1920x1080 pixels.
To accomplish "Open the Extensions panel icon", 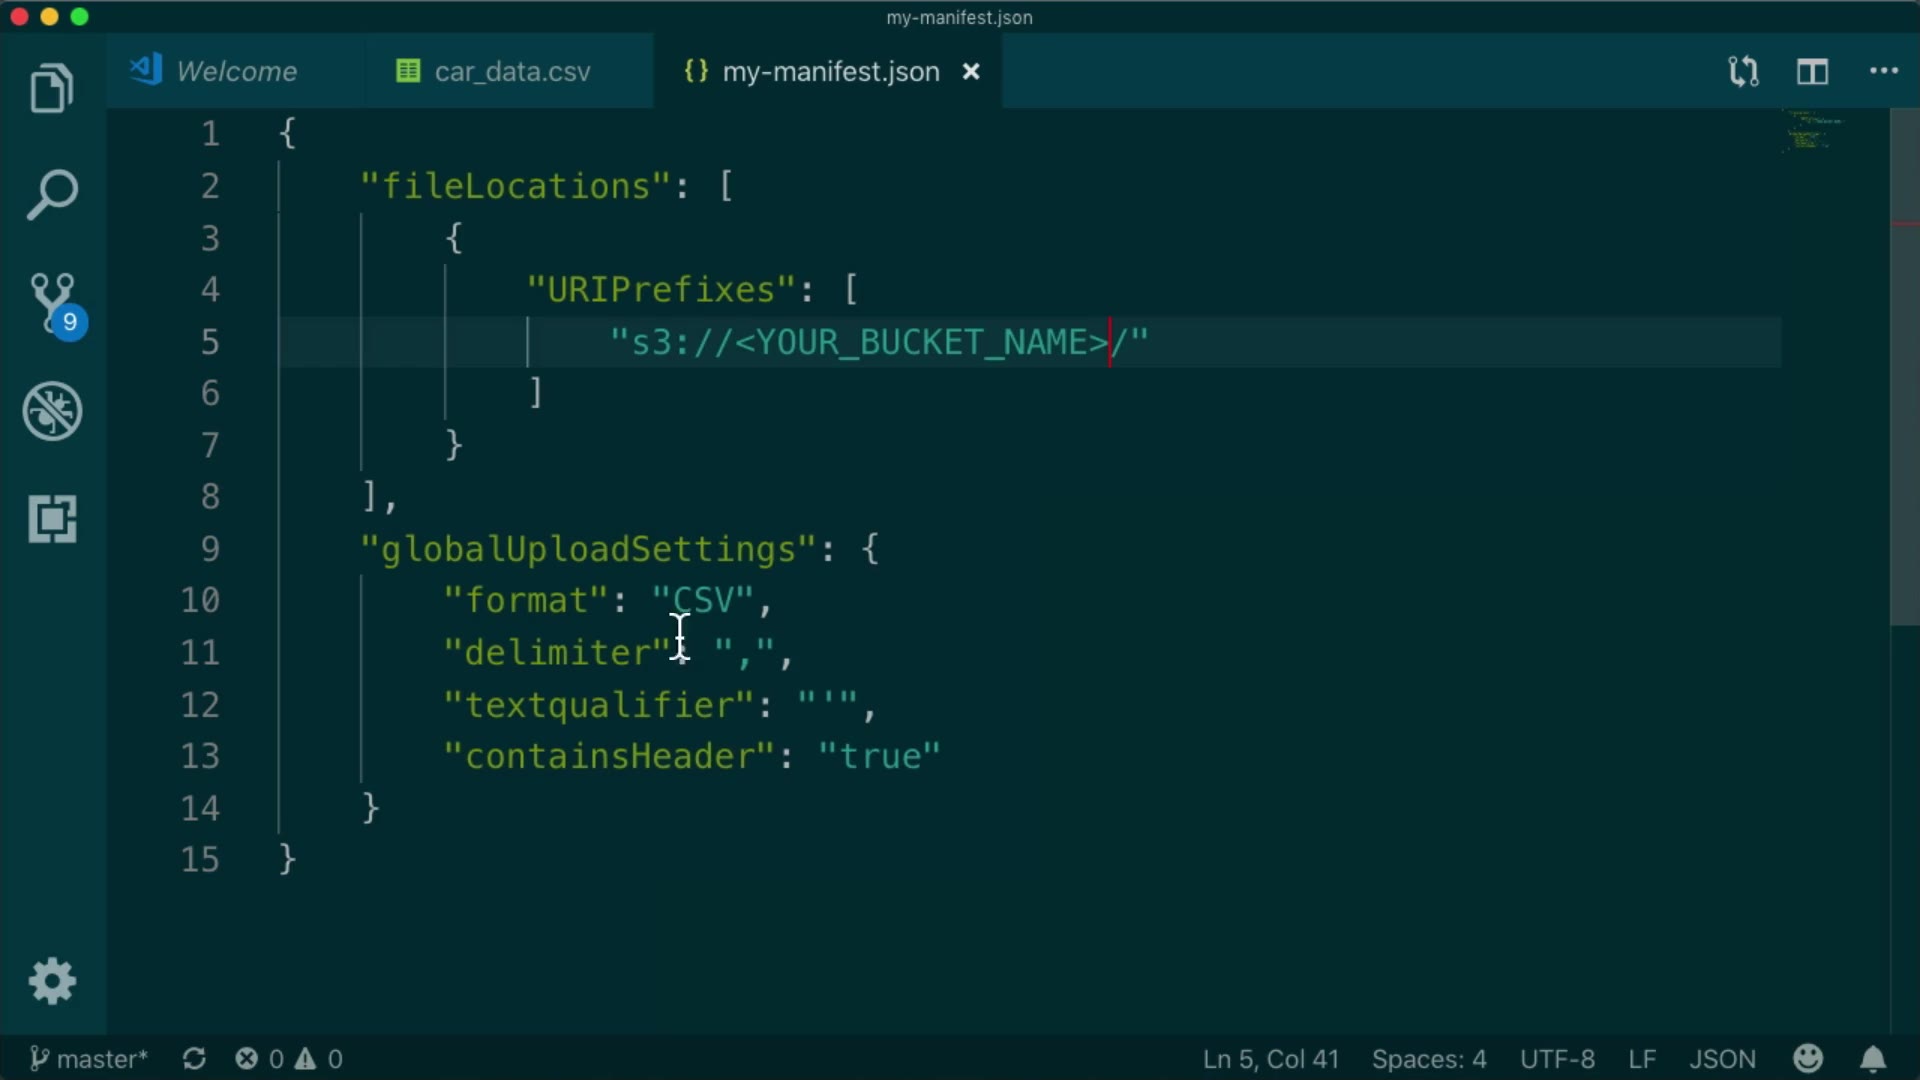I will coord(52,519).
